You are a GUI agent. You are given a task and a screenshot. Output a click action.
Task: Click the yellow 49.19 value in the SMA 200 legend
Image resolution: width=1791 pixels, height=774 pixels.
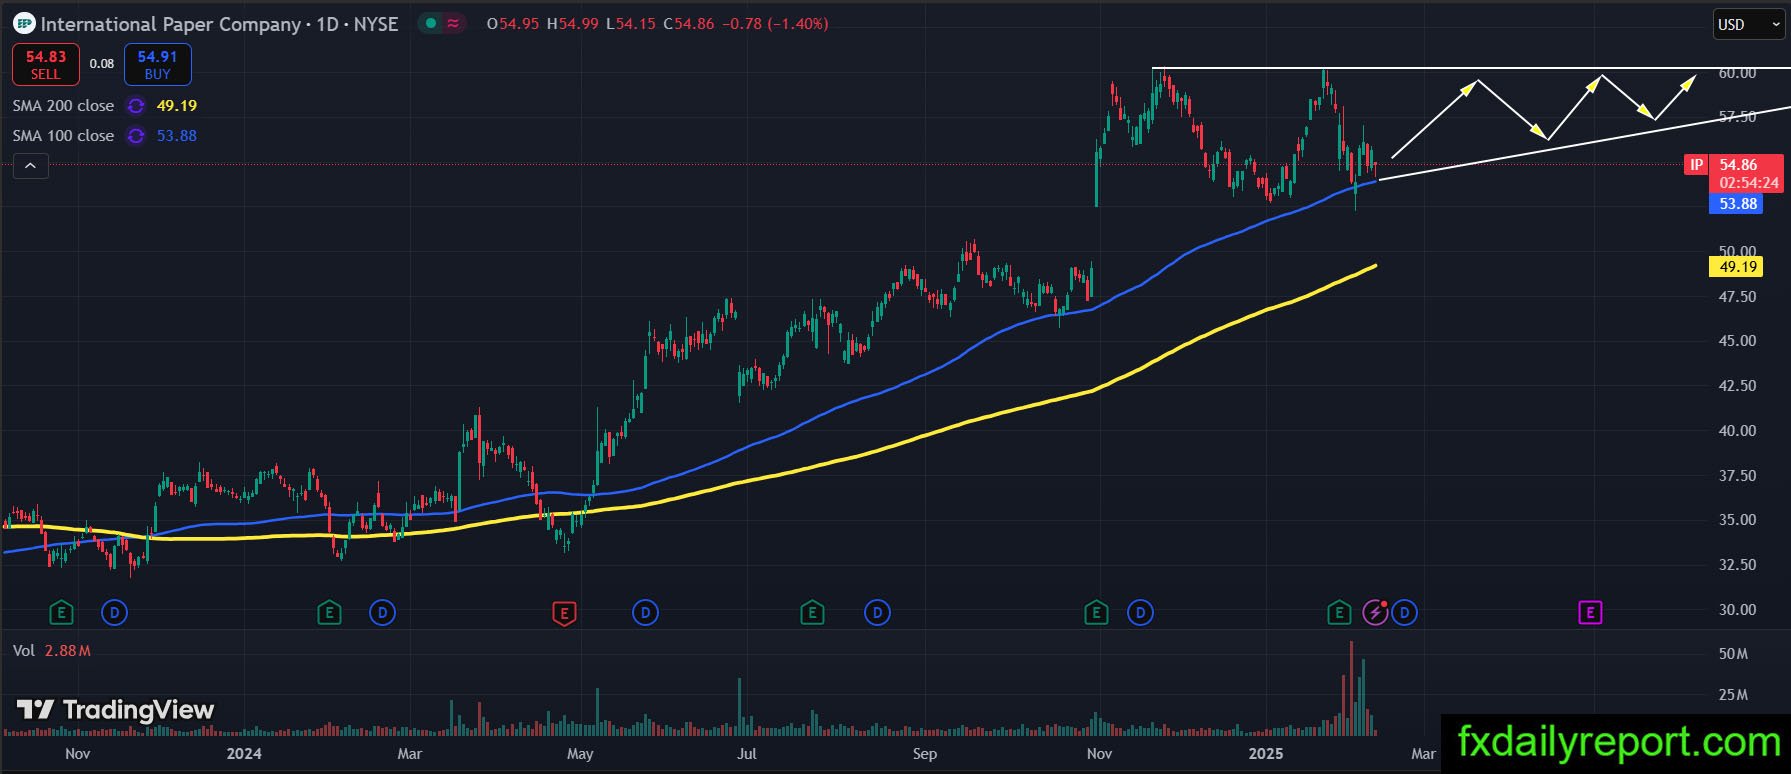(x=177, y=106)
